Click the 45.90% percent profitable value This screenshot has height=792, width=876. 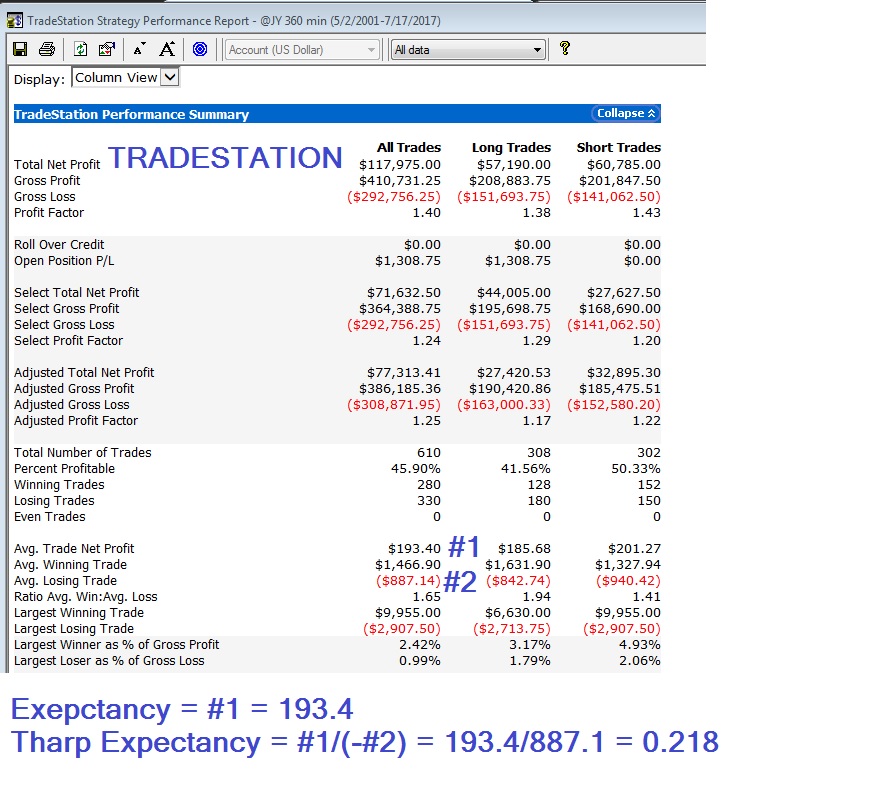pos(416,469)
